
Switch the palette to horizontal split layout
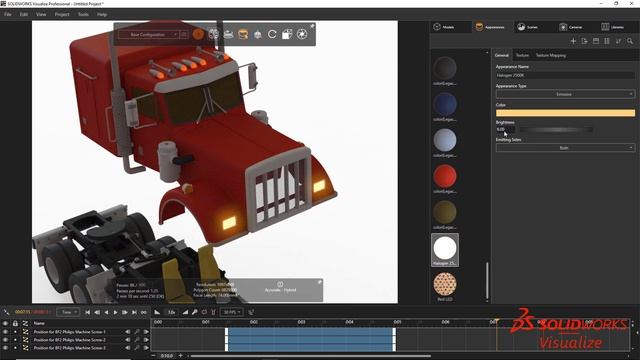point(596,41)
